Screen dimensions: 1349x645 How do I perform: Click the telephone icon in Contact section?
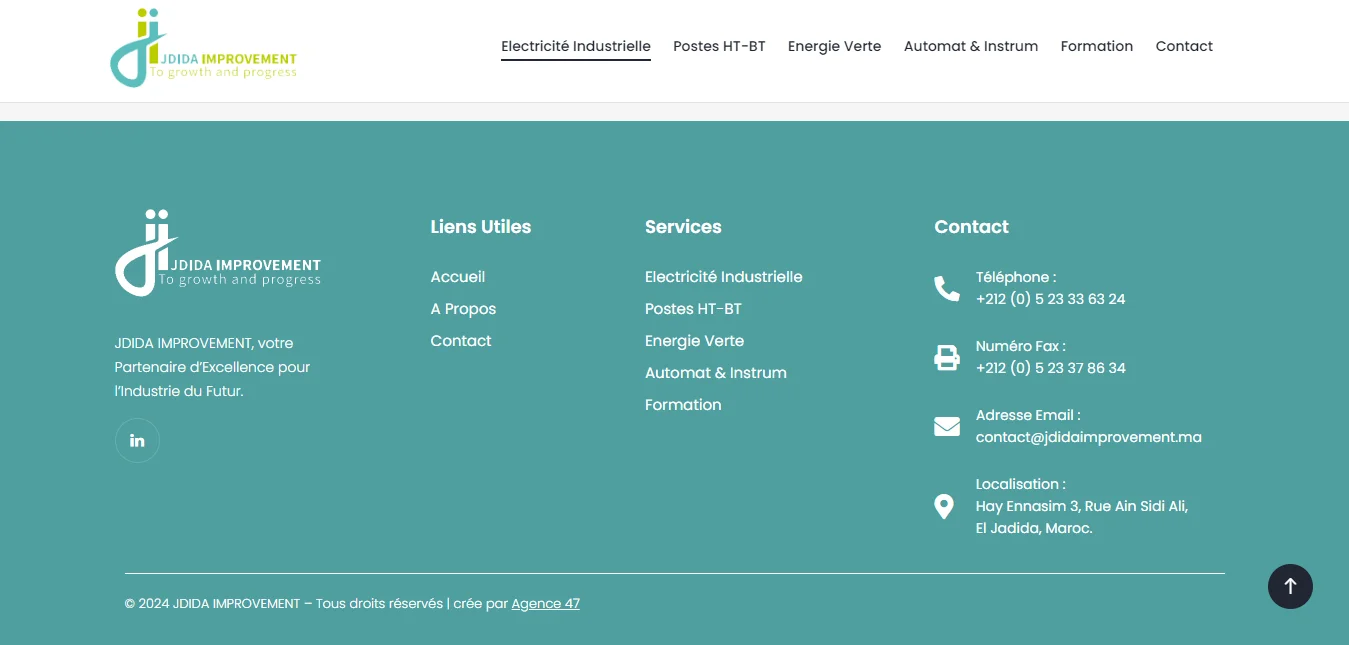point(946,289)
